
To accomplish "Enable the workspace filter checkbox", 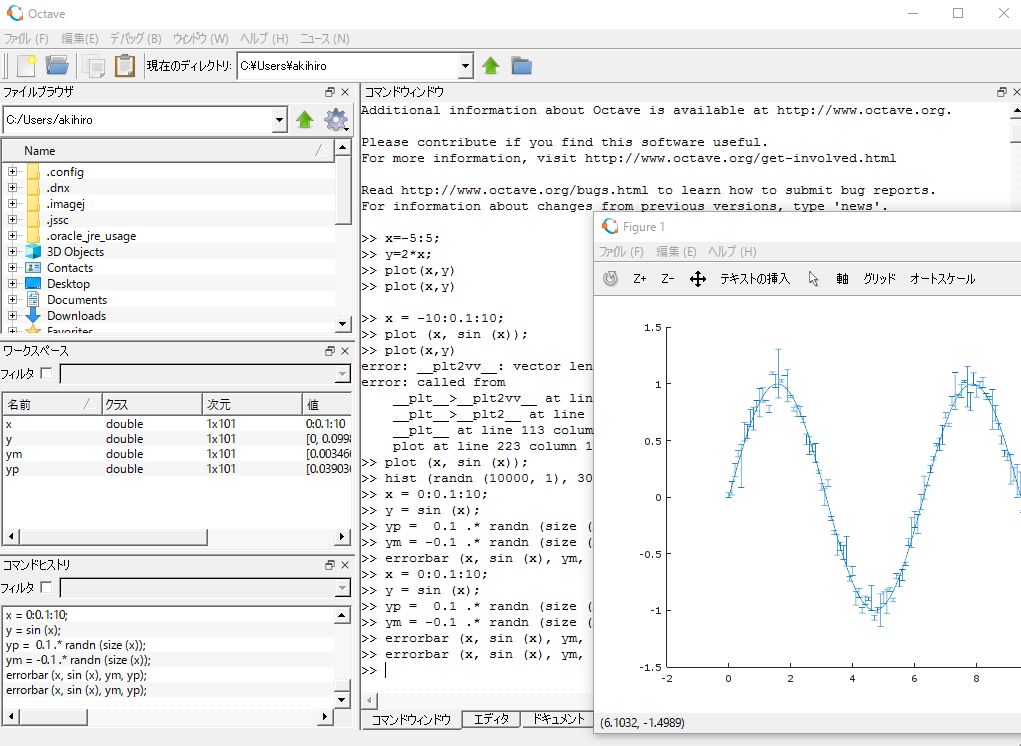I will (46, 374).
